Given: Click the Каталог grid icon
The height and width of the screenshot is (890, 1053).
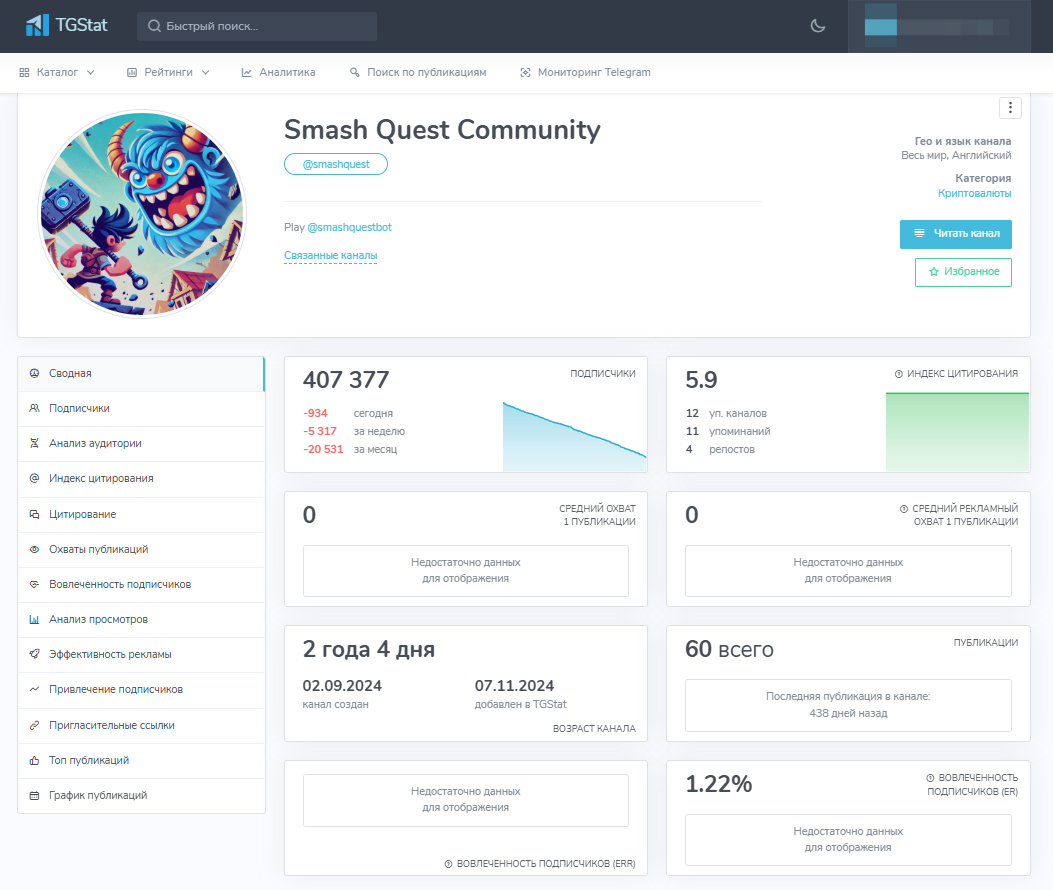Looking at the screenshot, I should coord(24,73).
